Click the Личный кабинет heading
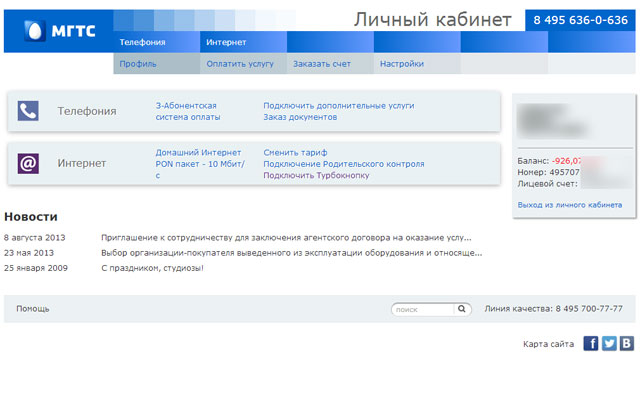This screenshot has width=640, height=411. 432,20
